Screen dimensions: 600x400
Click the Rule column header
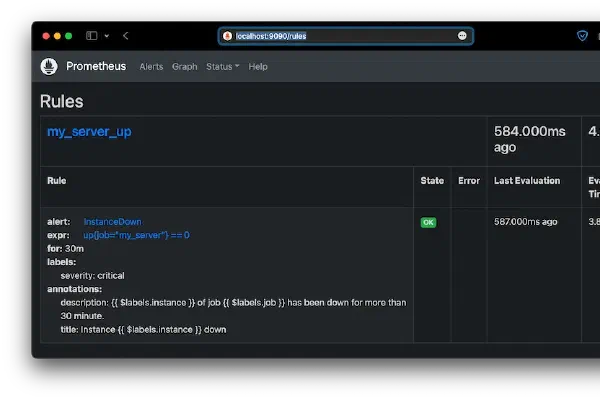coord(57,181)
